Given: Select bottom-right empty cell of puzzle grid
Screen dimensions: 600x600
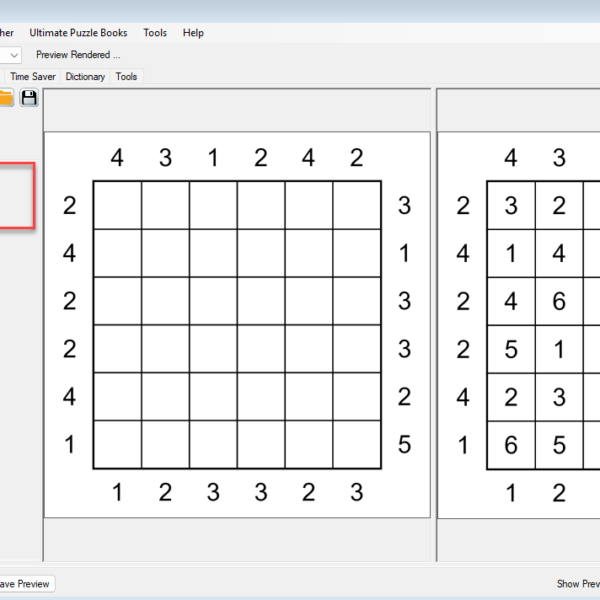Looking at the screenshot, I should (x=357, y=445).
